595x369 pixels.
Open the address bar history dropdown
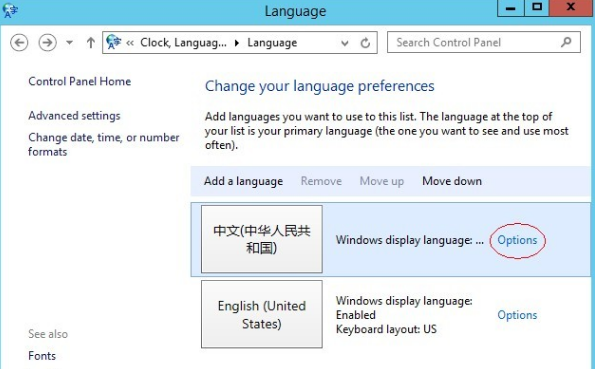pos(345,43)
